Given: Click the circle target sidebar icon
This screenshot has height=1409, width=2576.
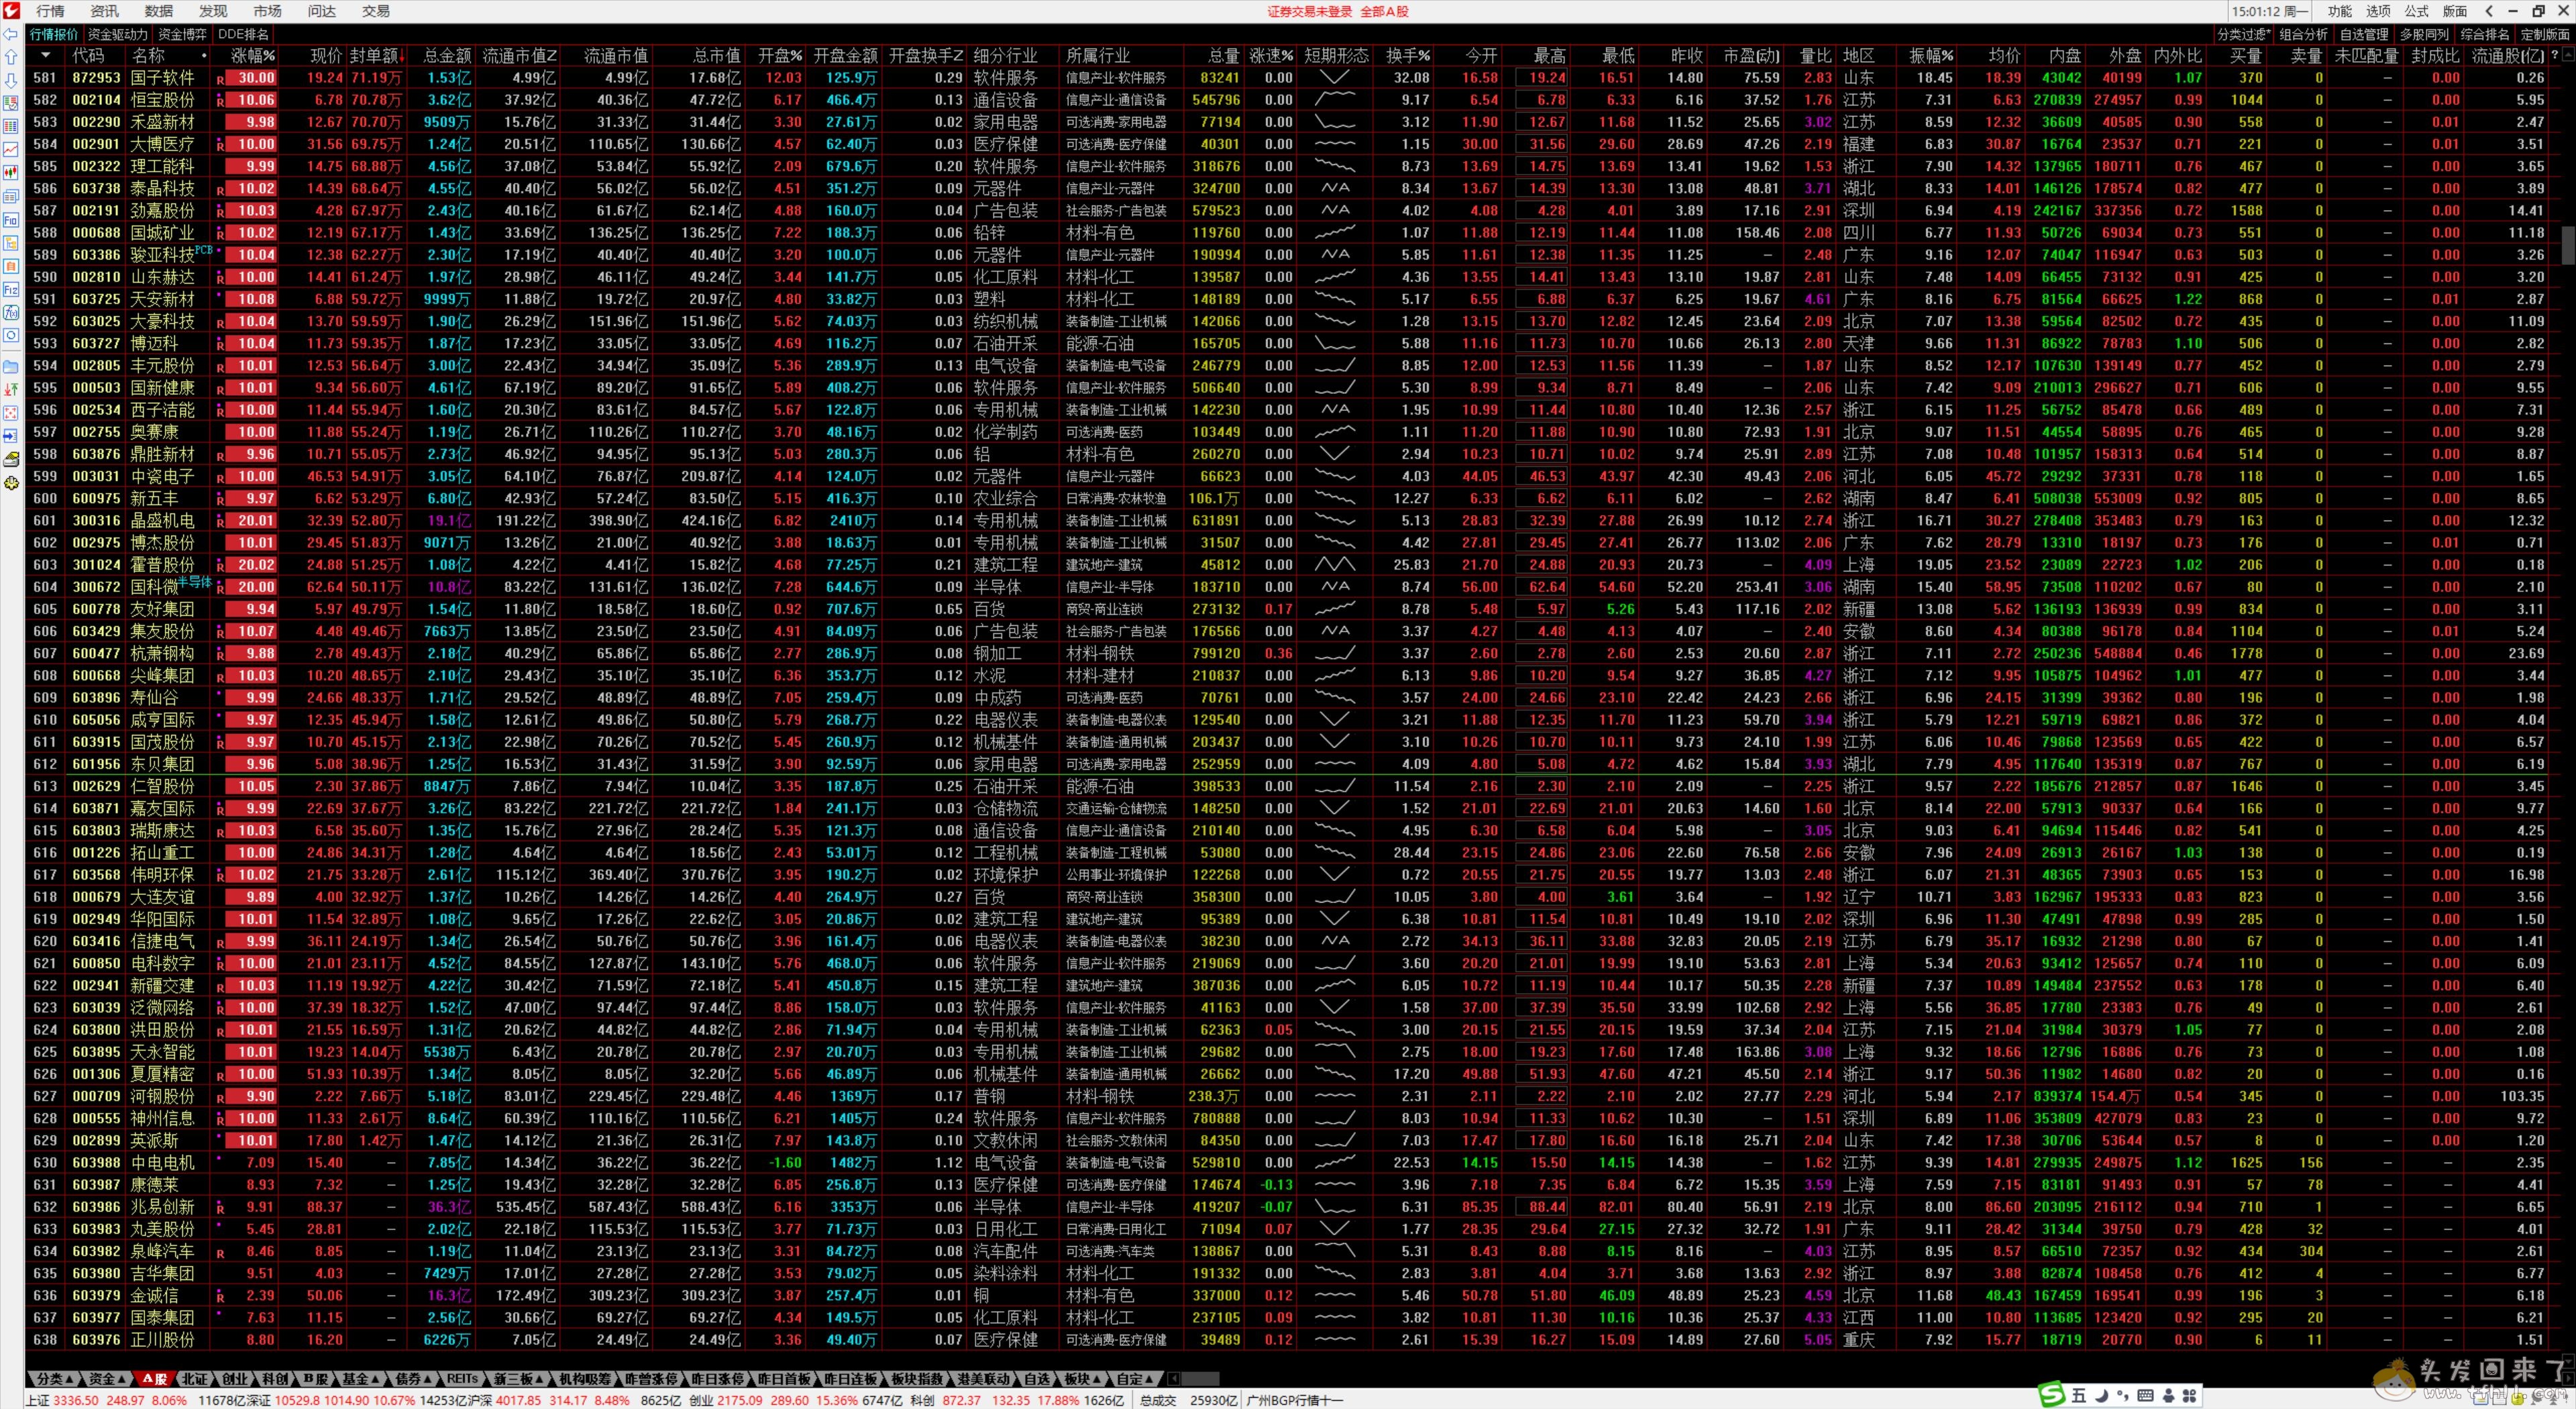Looking at the screenshot, I should click(x=11, y=335).
